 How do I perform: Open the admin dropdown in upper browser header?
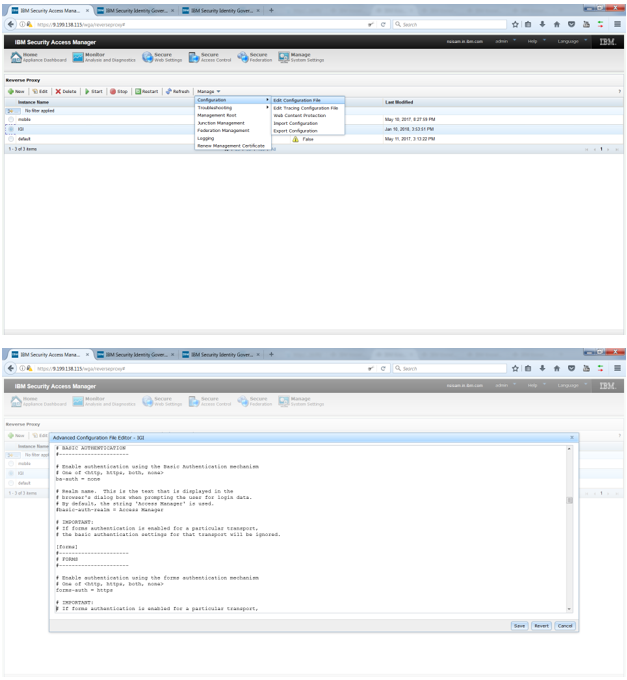506,41
